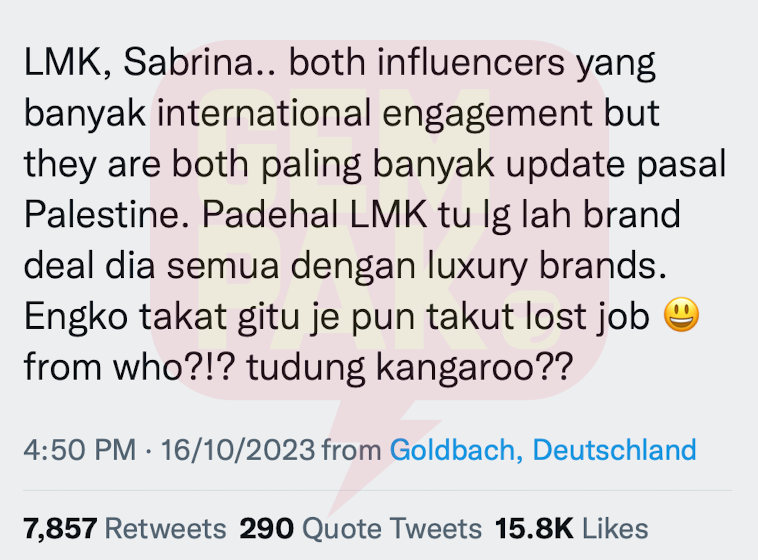Image resolution: width=758 pixels, height=560 pixels.
Task: Click the word 'Engko' in tweet
Action: coord(76,317)
